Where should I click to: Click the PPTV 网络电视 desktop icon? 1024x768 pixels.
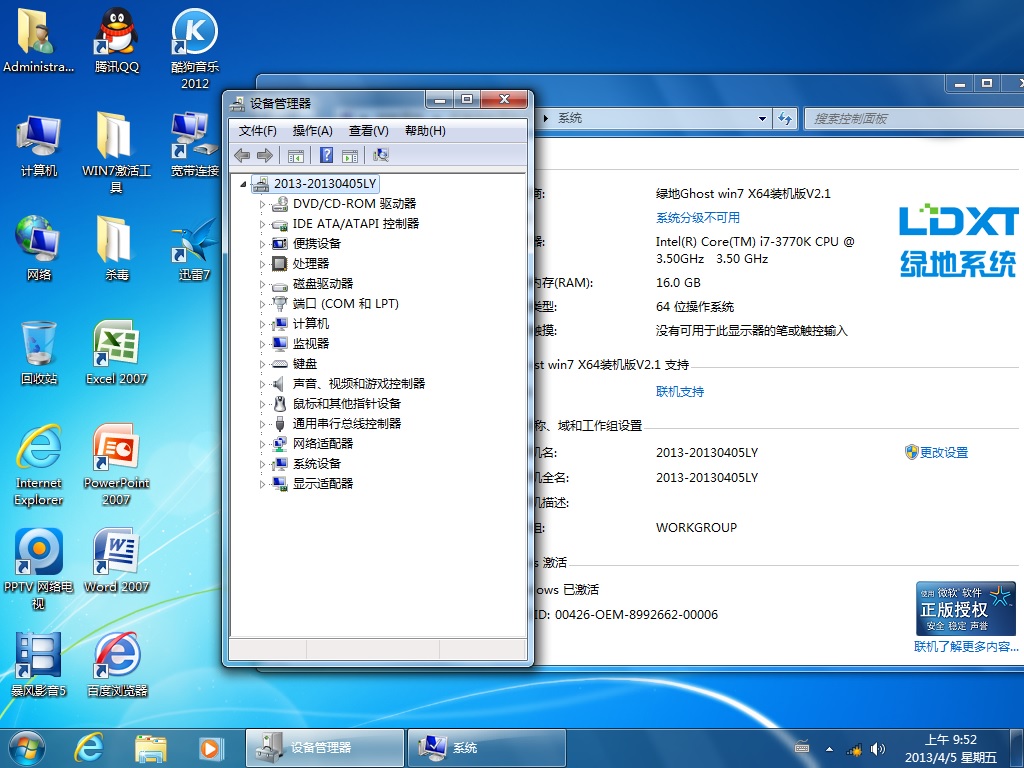39,568
